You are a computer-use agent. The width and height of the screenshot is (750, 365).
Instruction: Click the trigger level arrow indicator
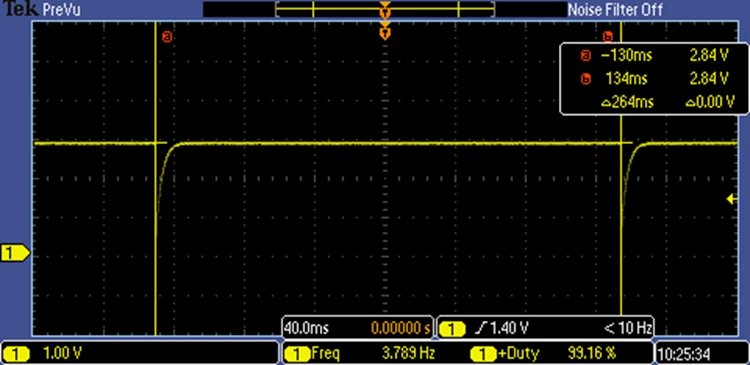731,199
